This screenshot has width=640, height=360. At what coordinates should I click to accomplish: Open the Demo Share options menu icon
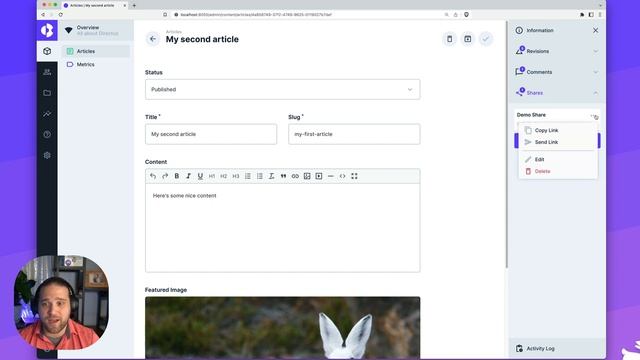[595, 117]
